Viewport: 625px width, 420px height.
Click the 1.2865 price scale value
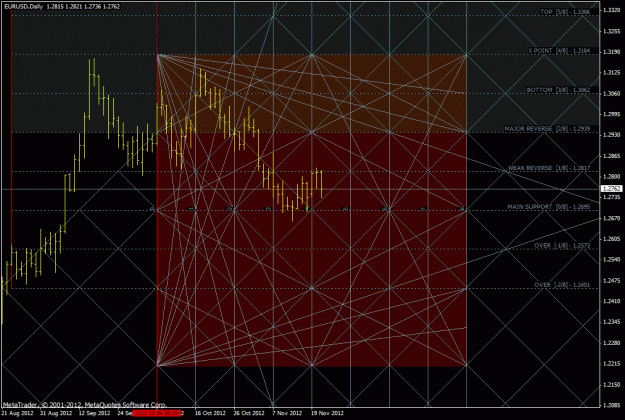[611, 156]
